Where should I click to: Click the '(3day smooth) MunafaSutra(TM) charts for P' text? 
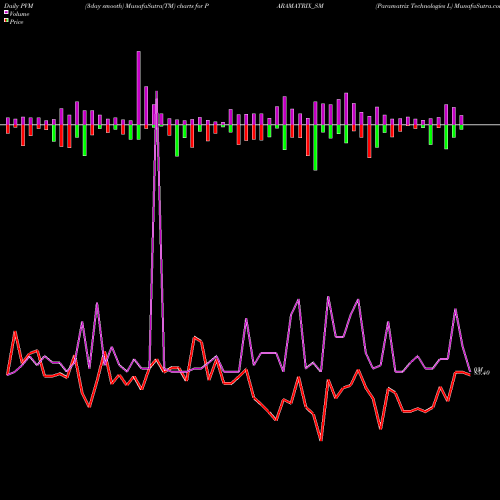click(147, 6)
